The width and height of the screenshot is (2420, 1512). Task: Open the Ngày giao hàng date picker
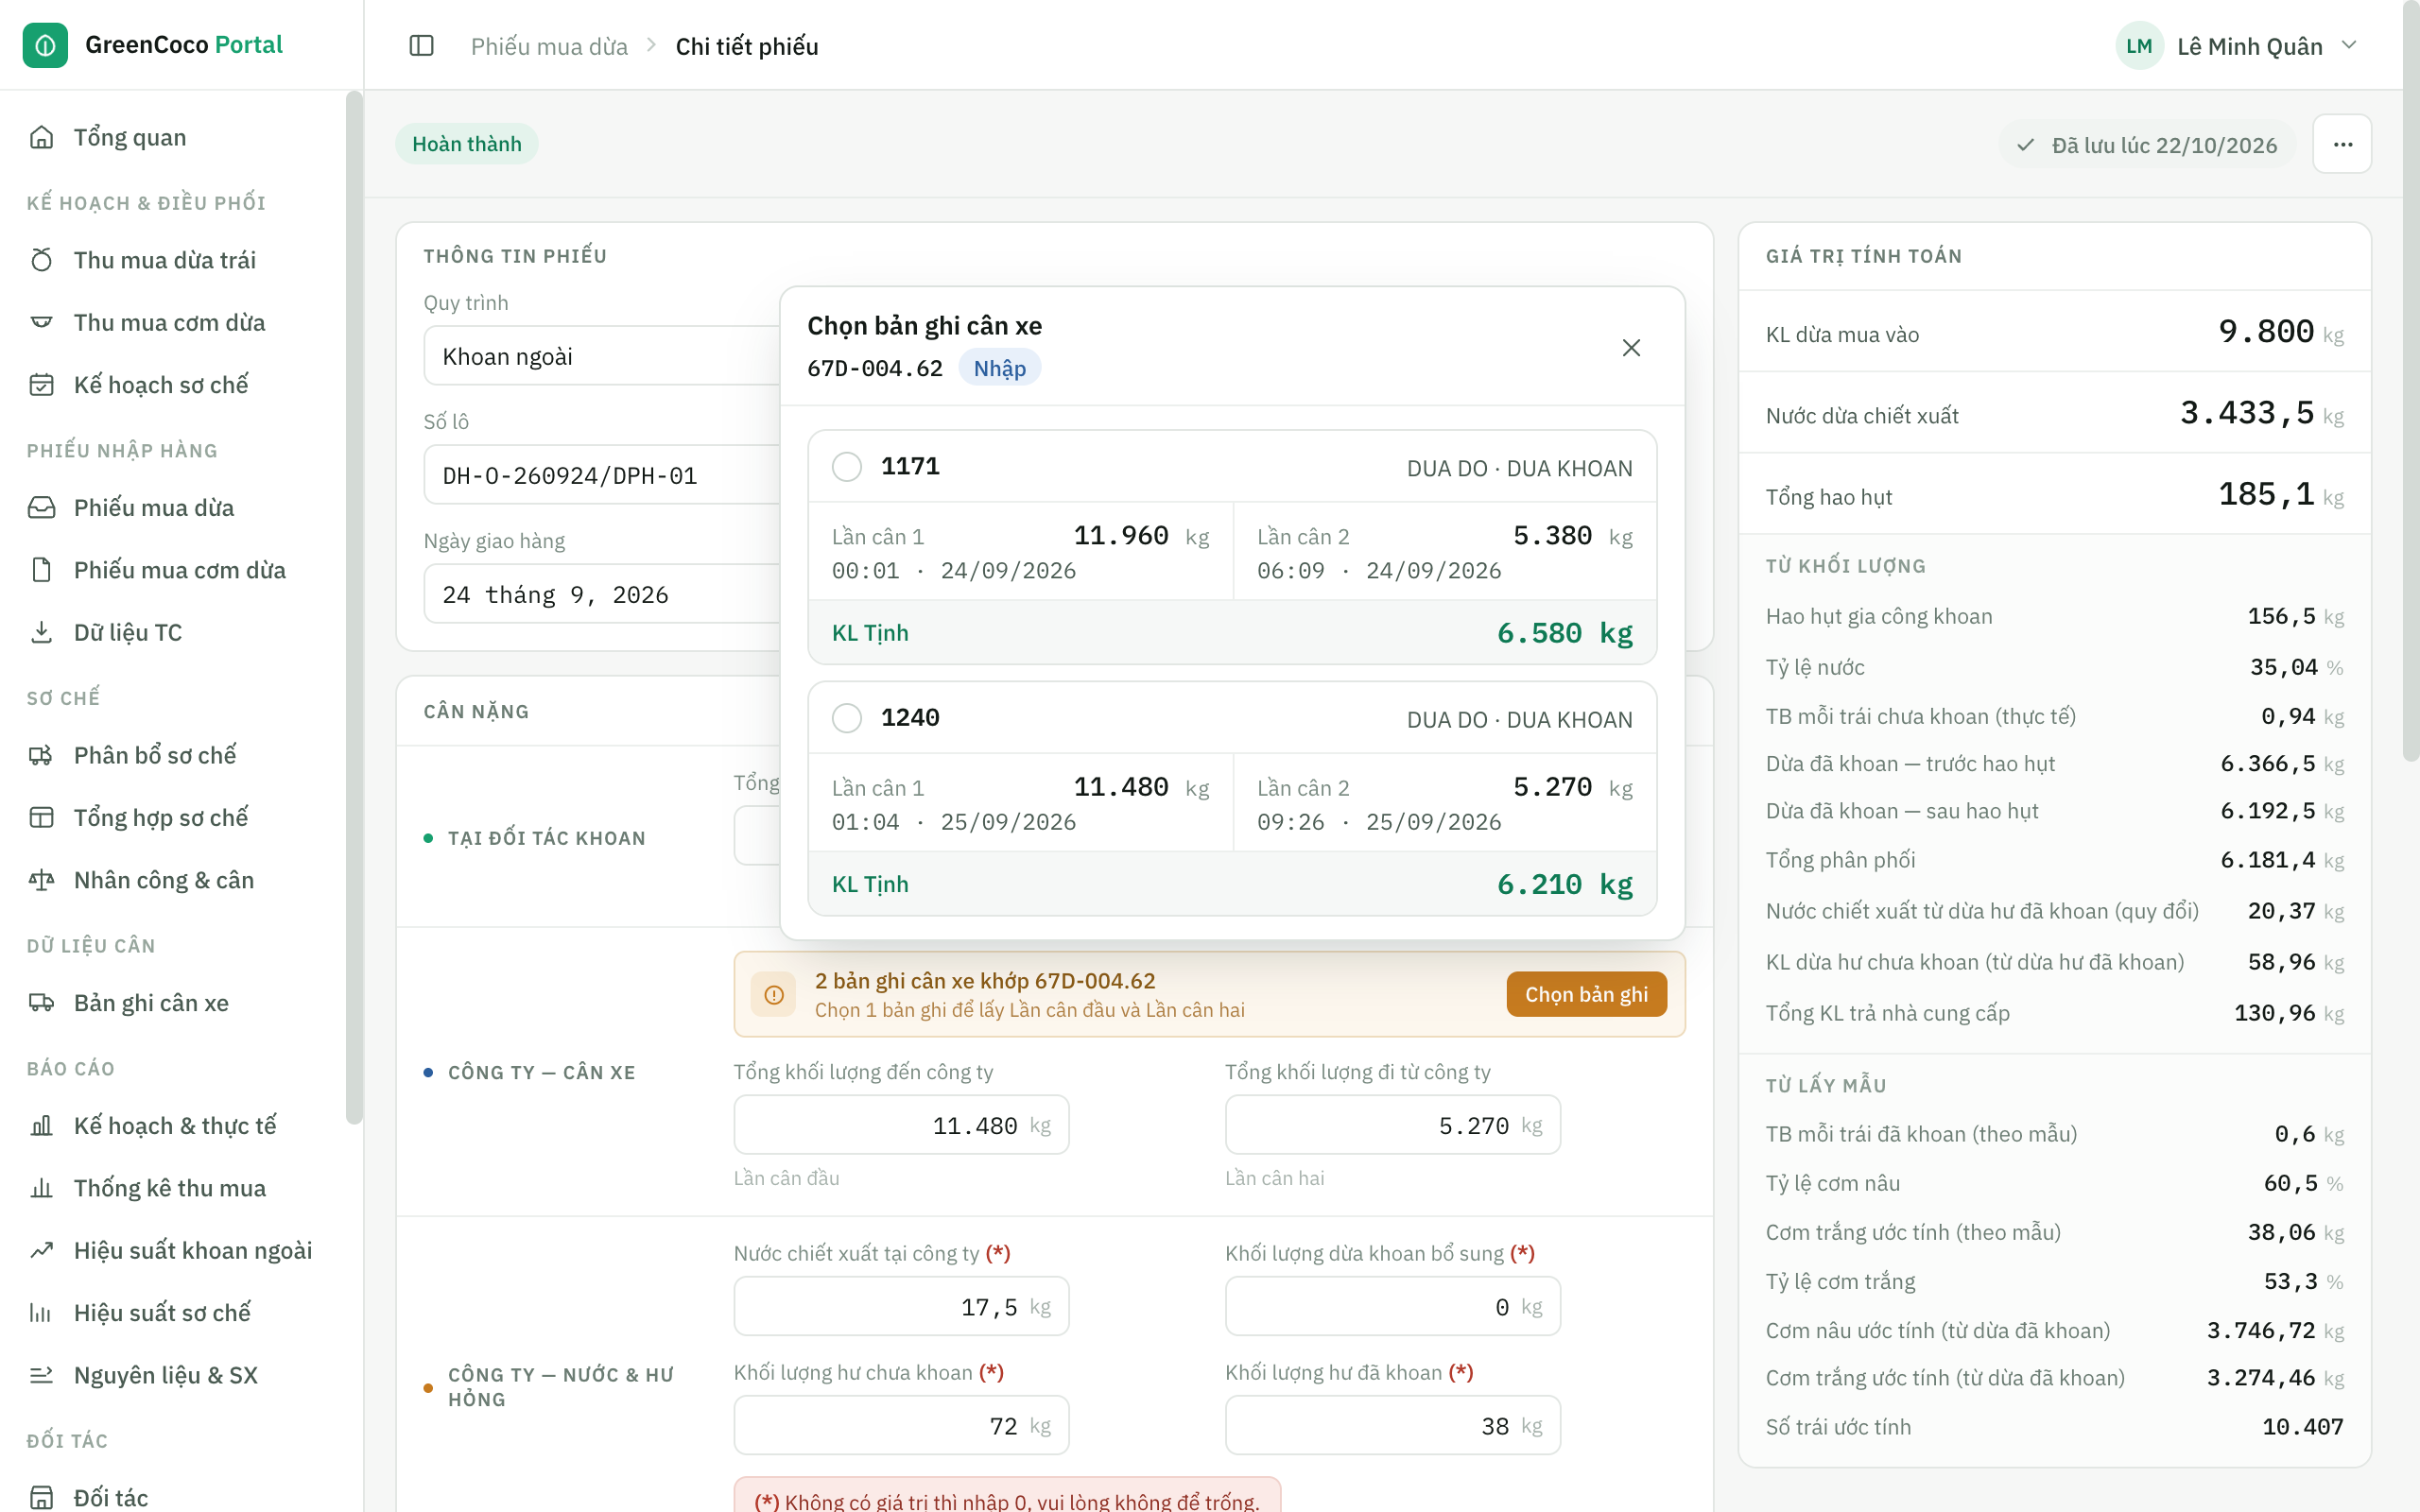(x=602, y=594)
